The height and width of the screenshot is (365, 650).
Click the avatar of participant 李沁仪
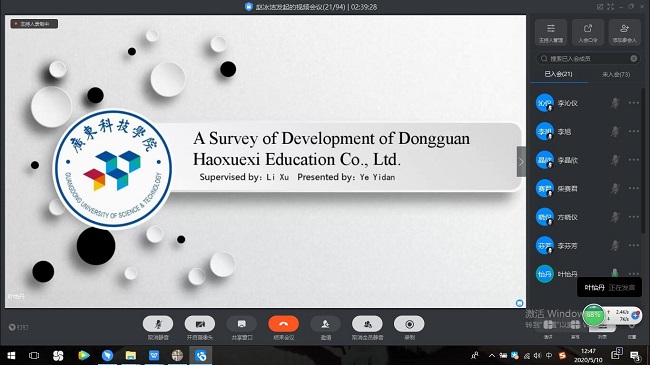tap(544, 103)
